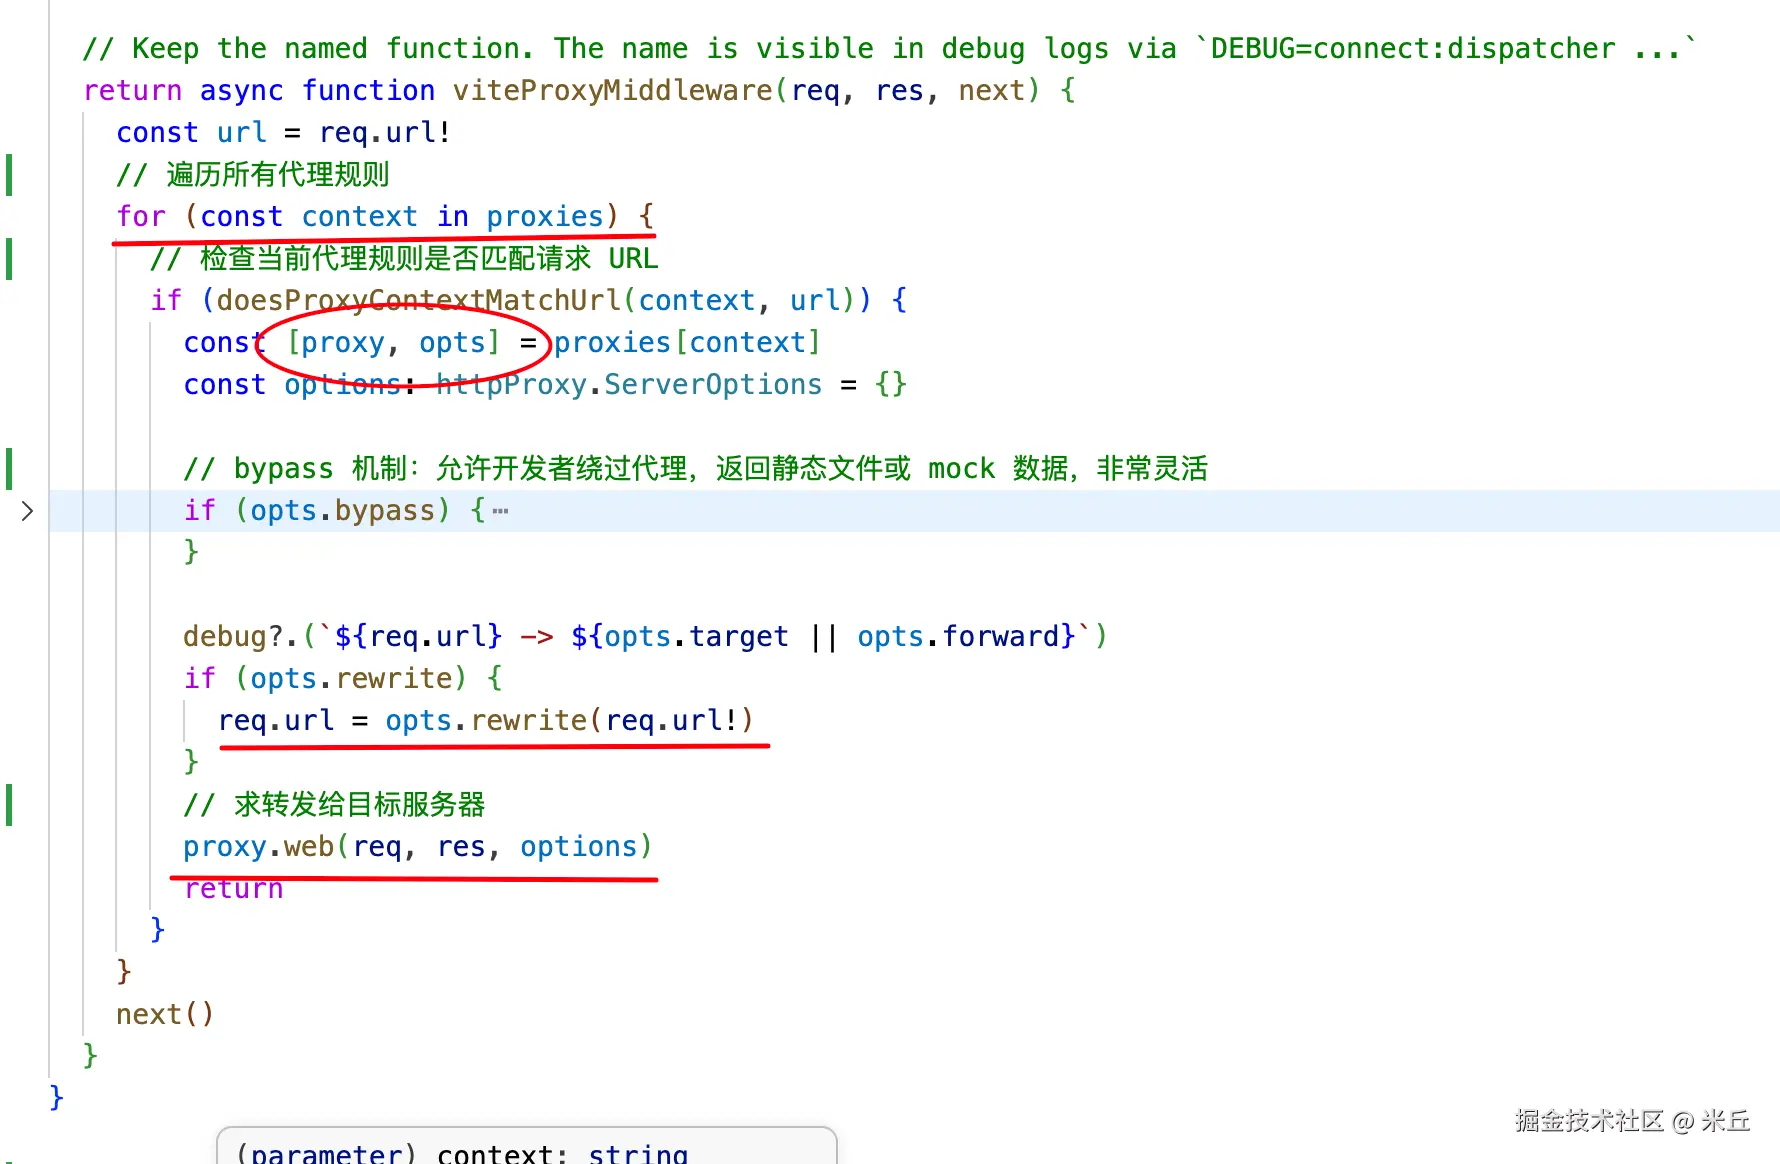
Task: Click the comment 检查当前代理规则是否匹配请求 URL
Action: click(x=404, y=259)
